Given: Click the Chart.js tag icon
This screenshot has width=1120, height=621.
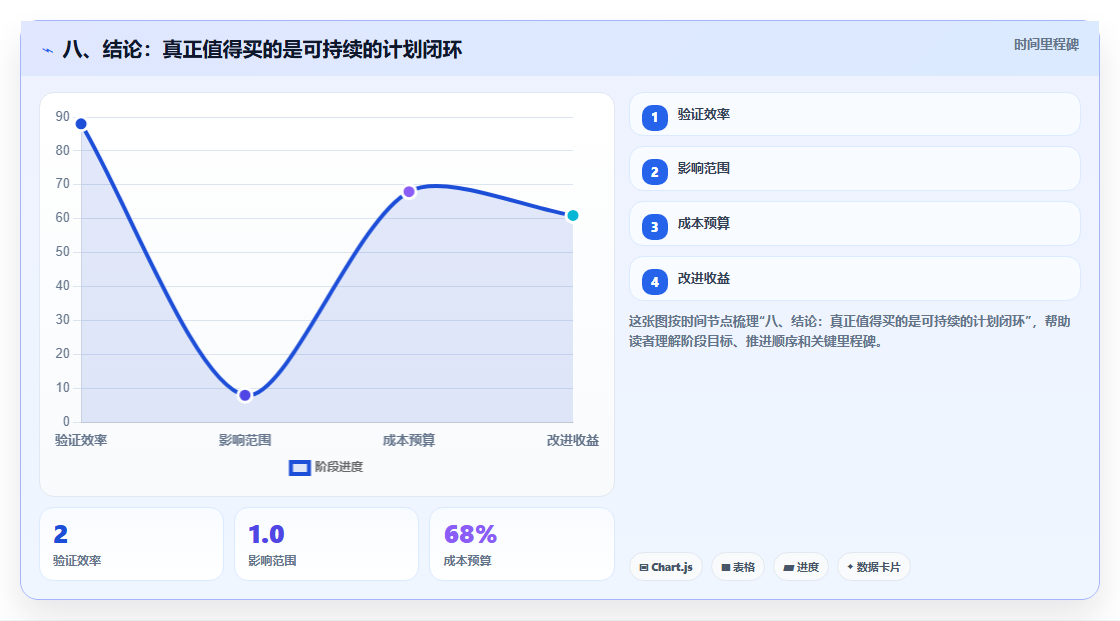Looking at the screenshot, I should [644, 567].
